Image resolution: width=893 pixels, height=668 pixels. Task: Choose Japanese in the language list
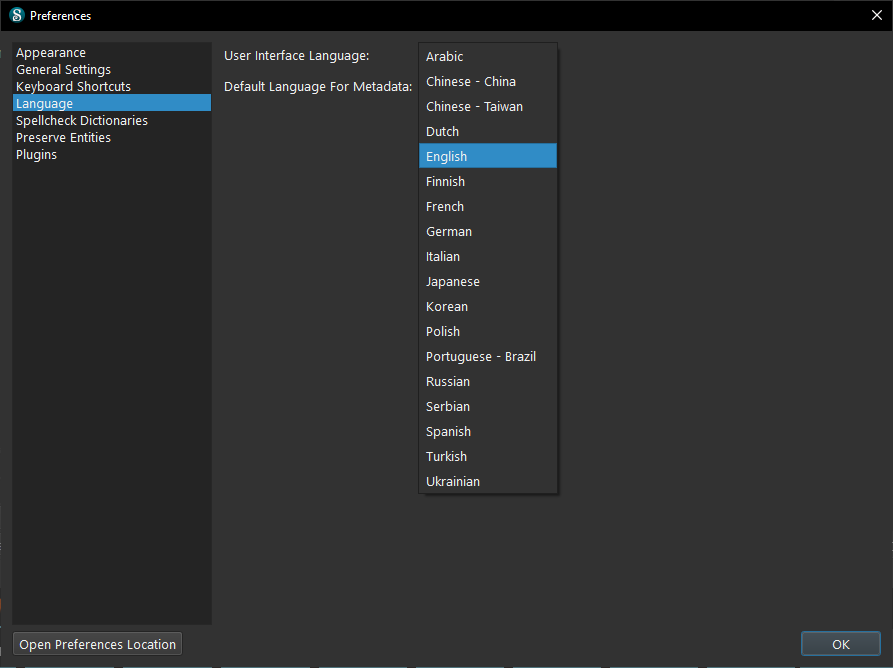point(453,282)
